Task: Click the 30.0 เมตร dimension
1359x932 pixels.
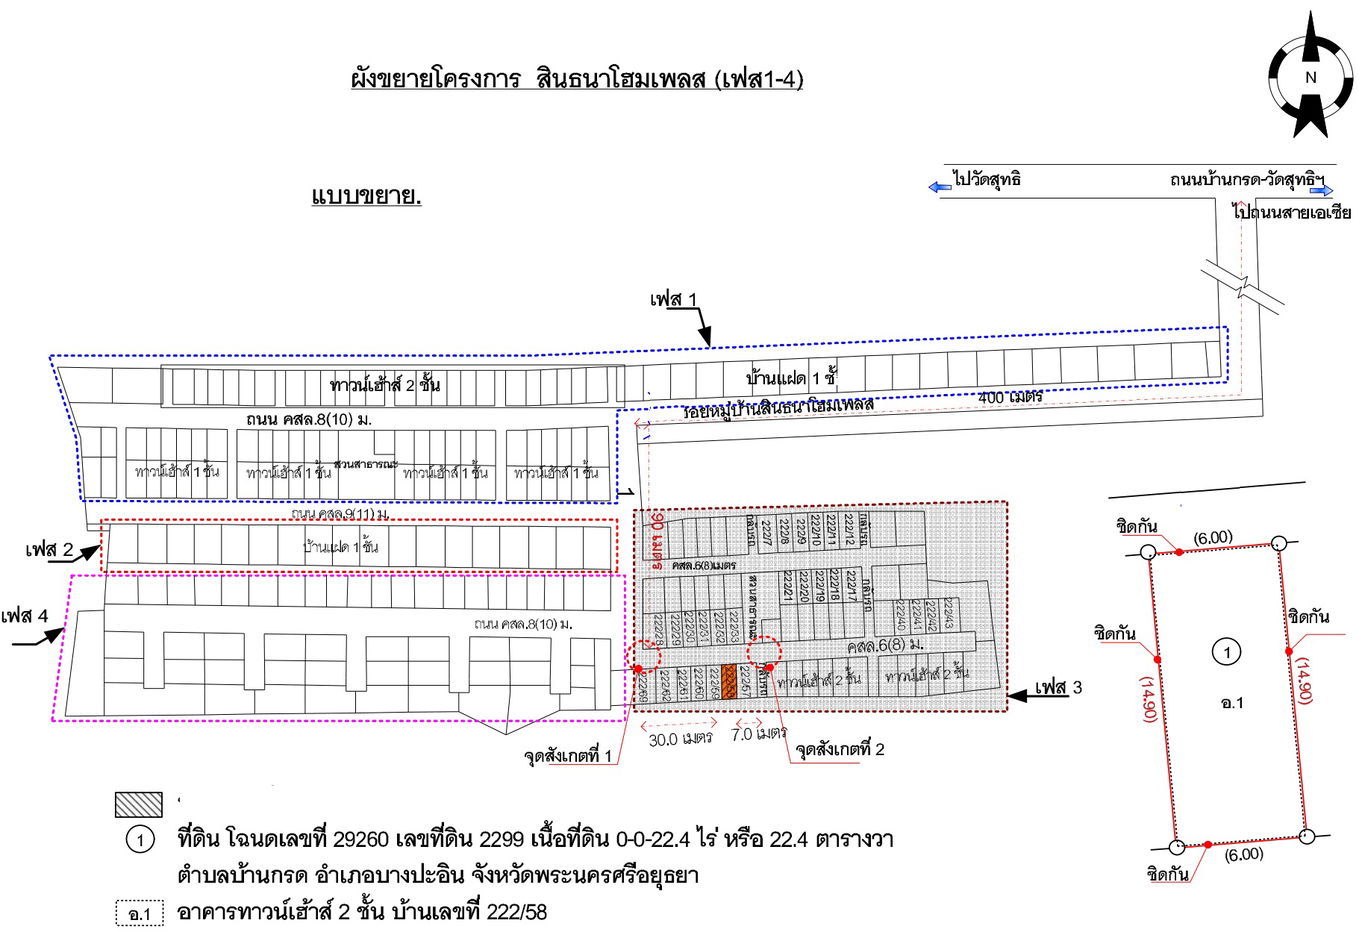Action: coord(681,739)
